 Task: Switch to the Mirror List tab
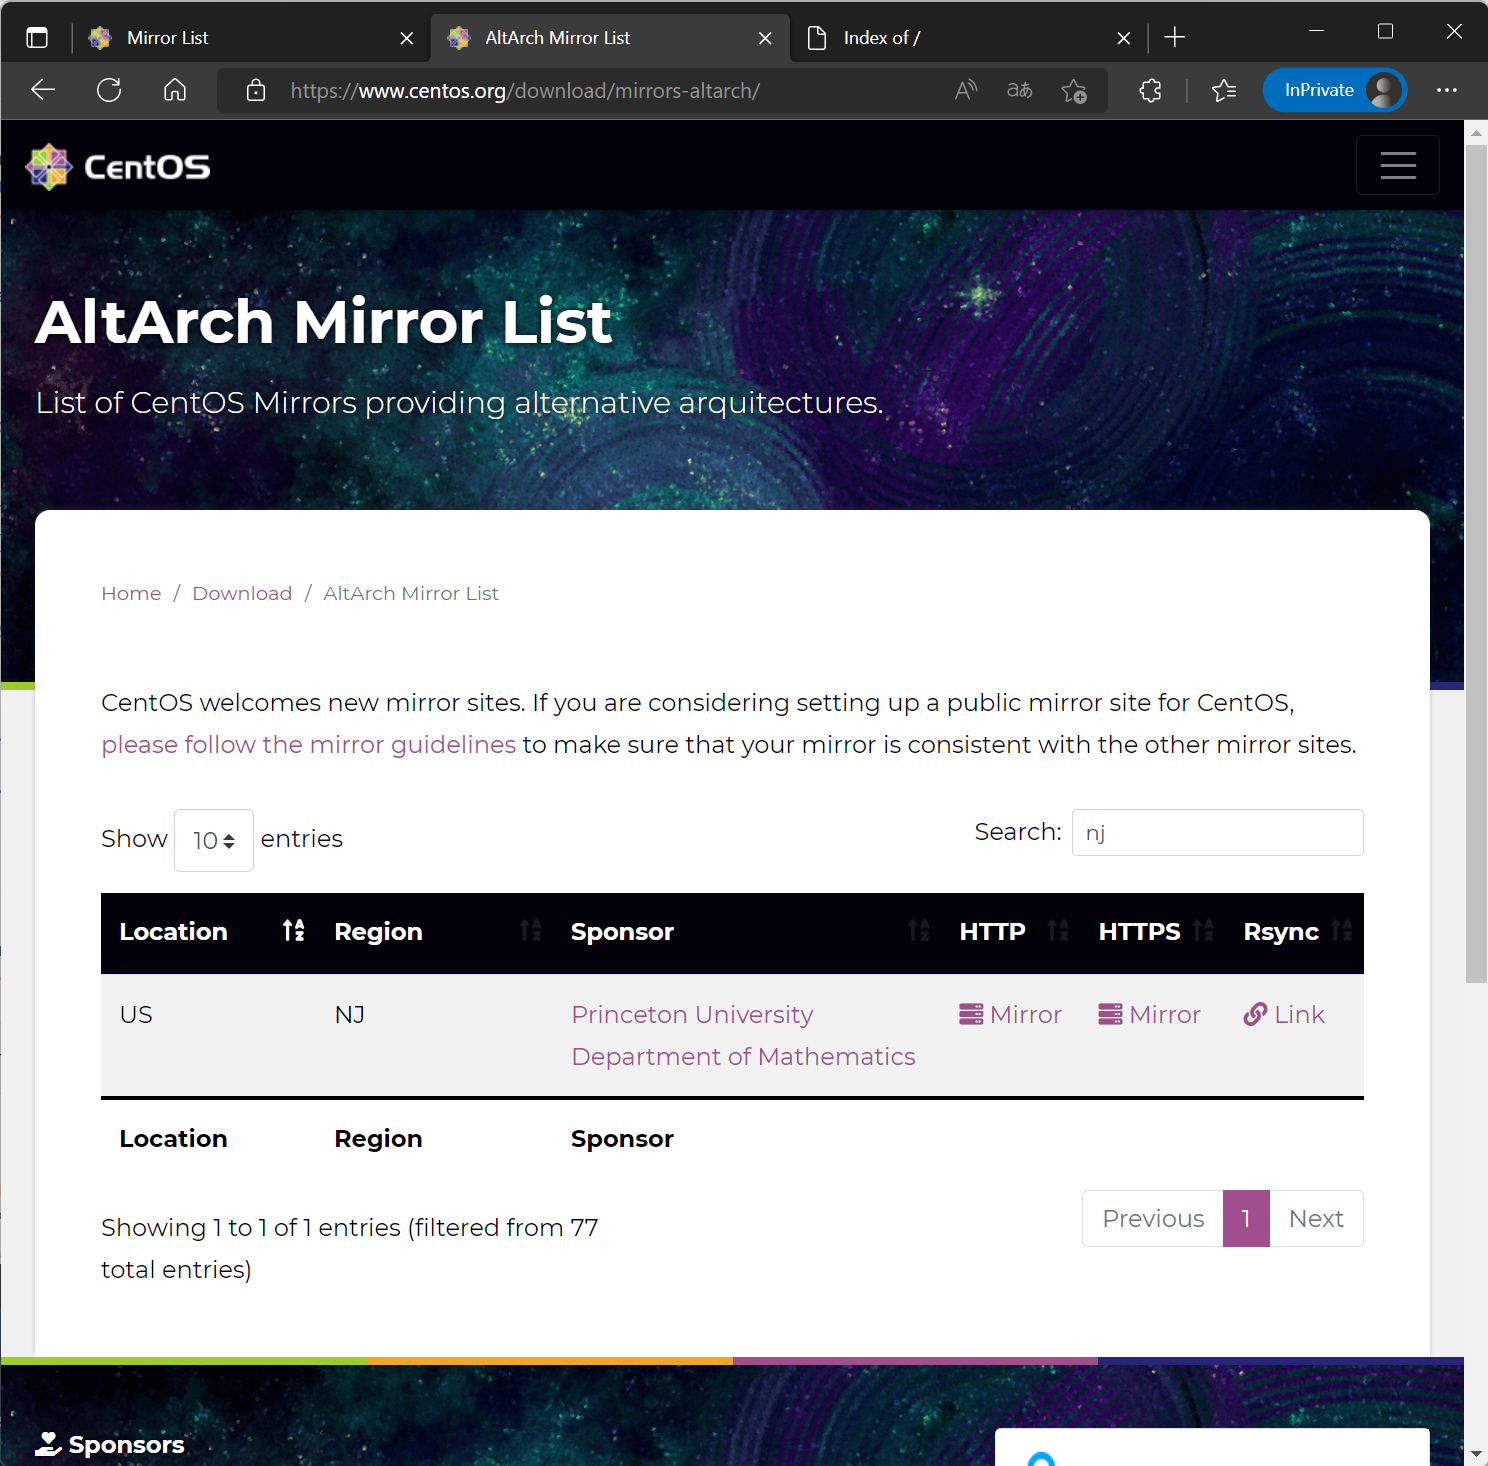252,38
